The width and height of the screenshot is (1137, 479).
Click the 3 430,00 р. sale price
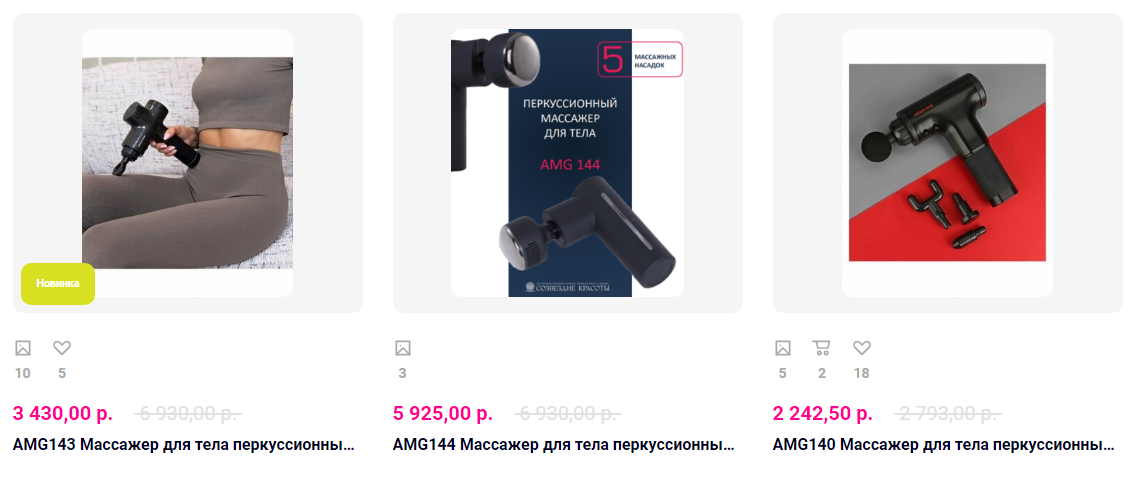63,414
